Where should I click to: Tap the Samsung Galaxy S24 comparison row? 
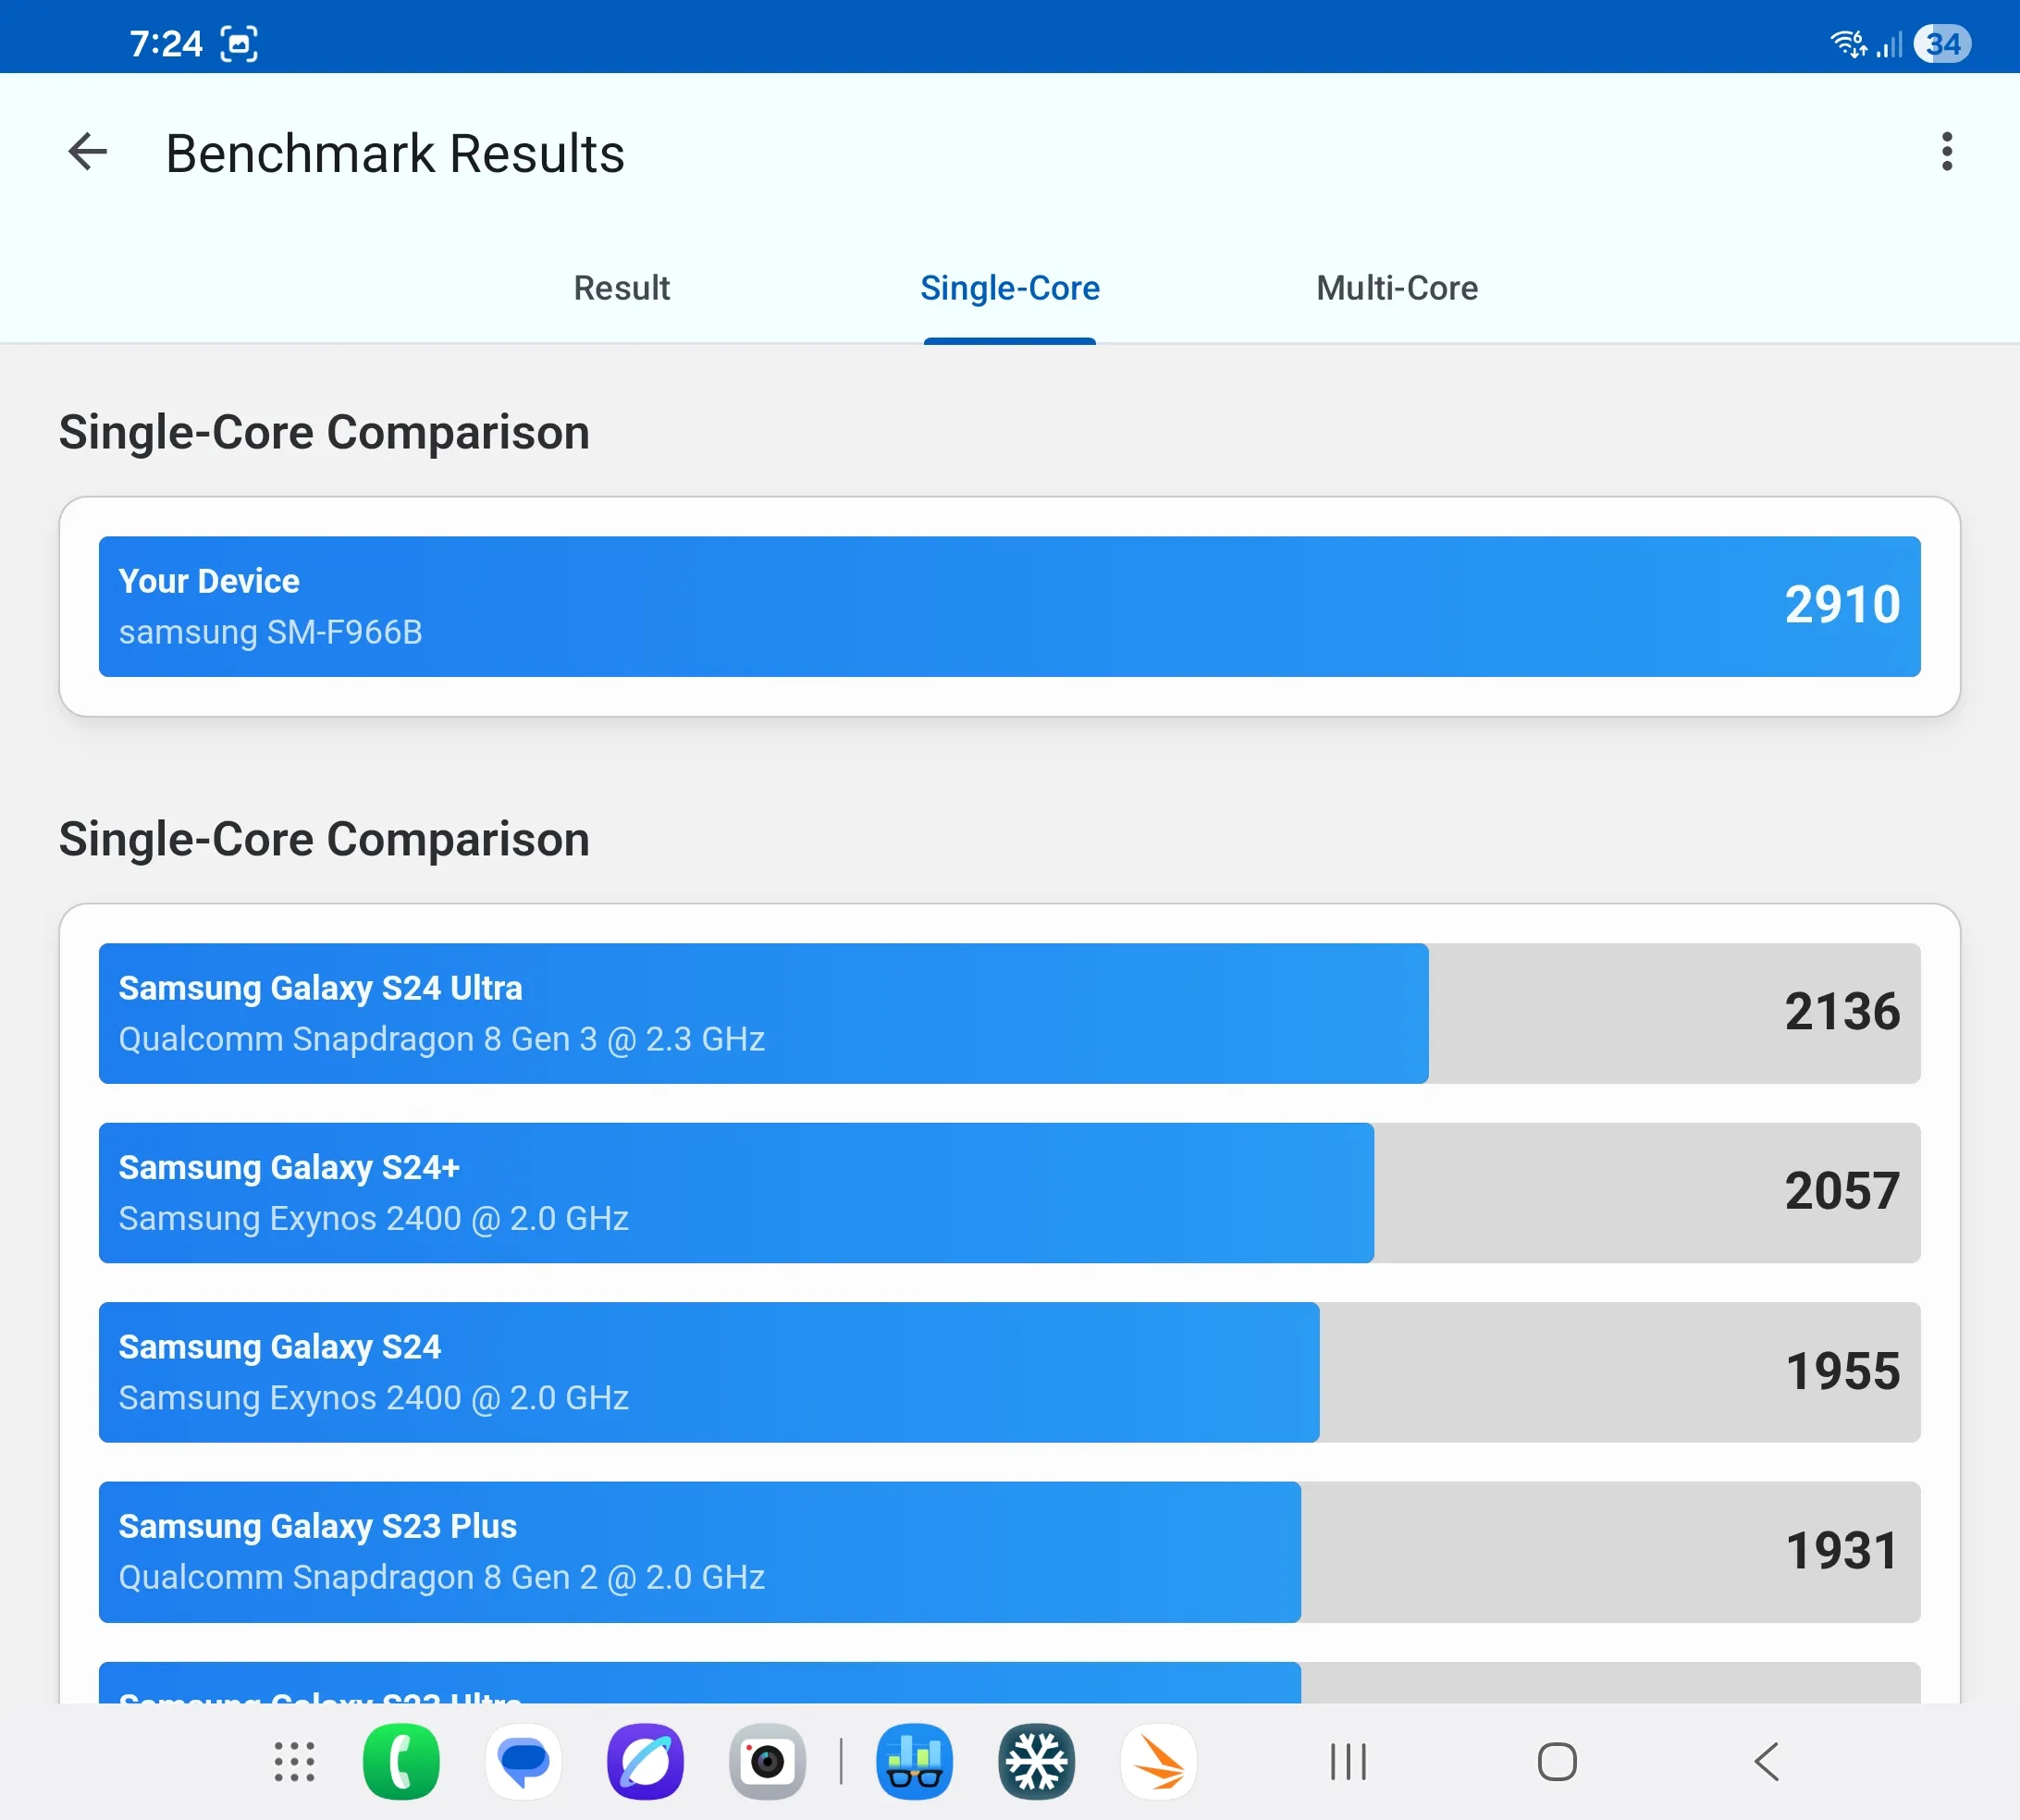pyautogui.click(x=1009, y=1371)
